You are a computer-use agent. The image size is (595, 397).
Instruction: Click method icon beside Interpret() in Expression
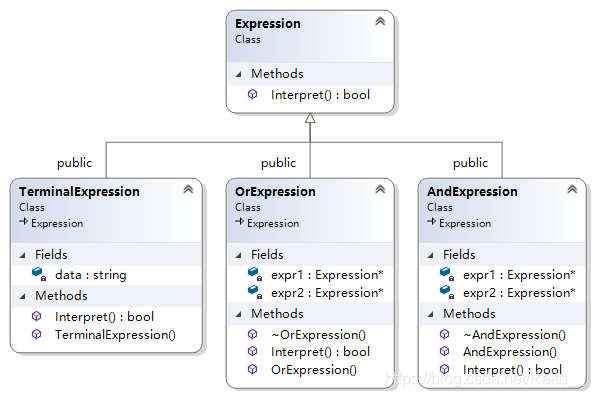(252, 94)
